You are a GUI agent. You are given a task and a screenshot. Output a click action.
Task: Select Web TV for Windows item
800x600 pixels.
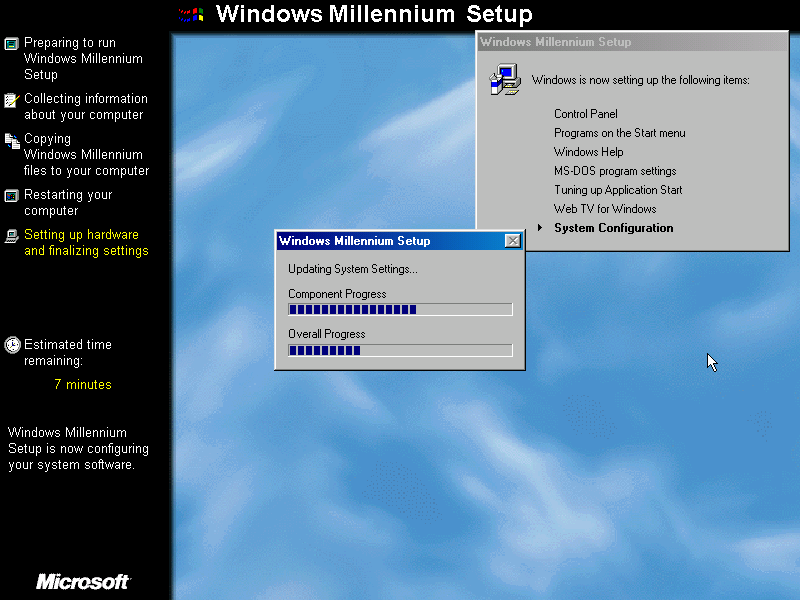605,209
